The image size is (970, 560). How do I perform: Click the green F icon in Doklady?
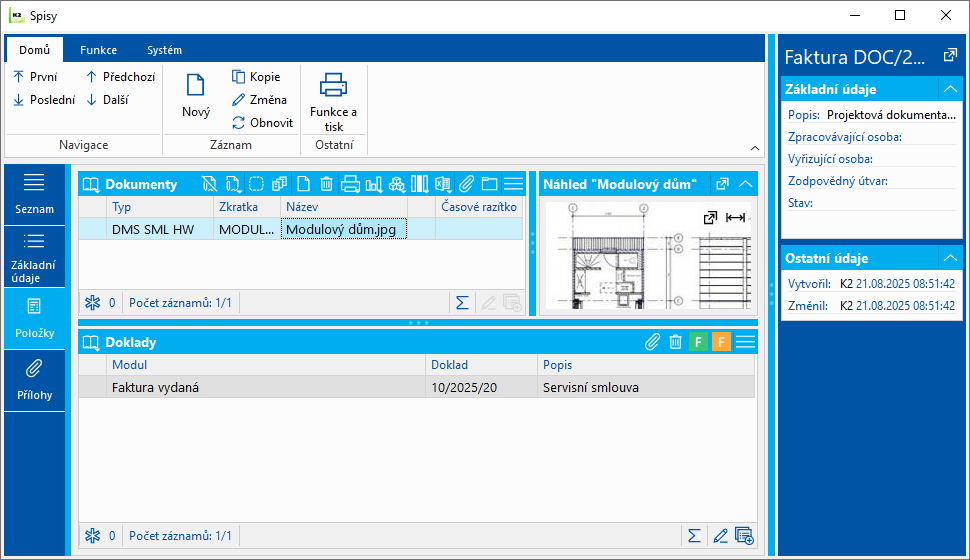(x=698, y=342)
